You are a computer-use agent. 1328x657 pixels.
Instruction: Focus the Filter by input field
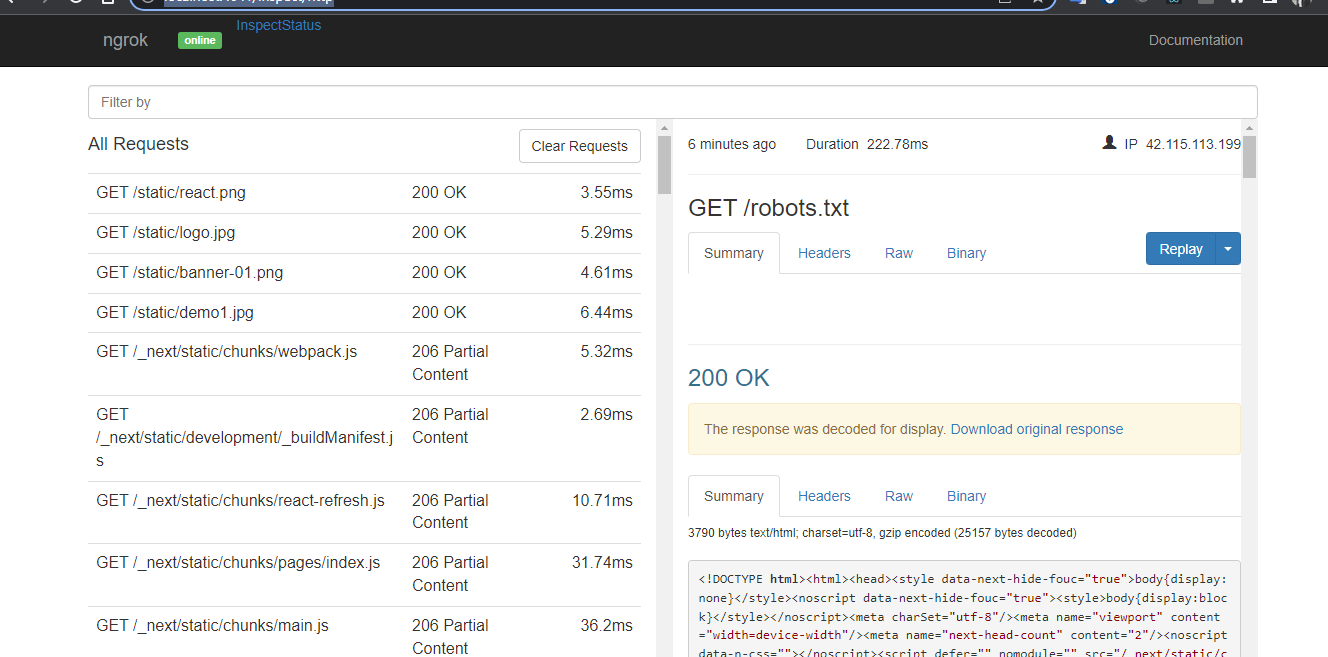click(x=672, y=102)
